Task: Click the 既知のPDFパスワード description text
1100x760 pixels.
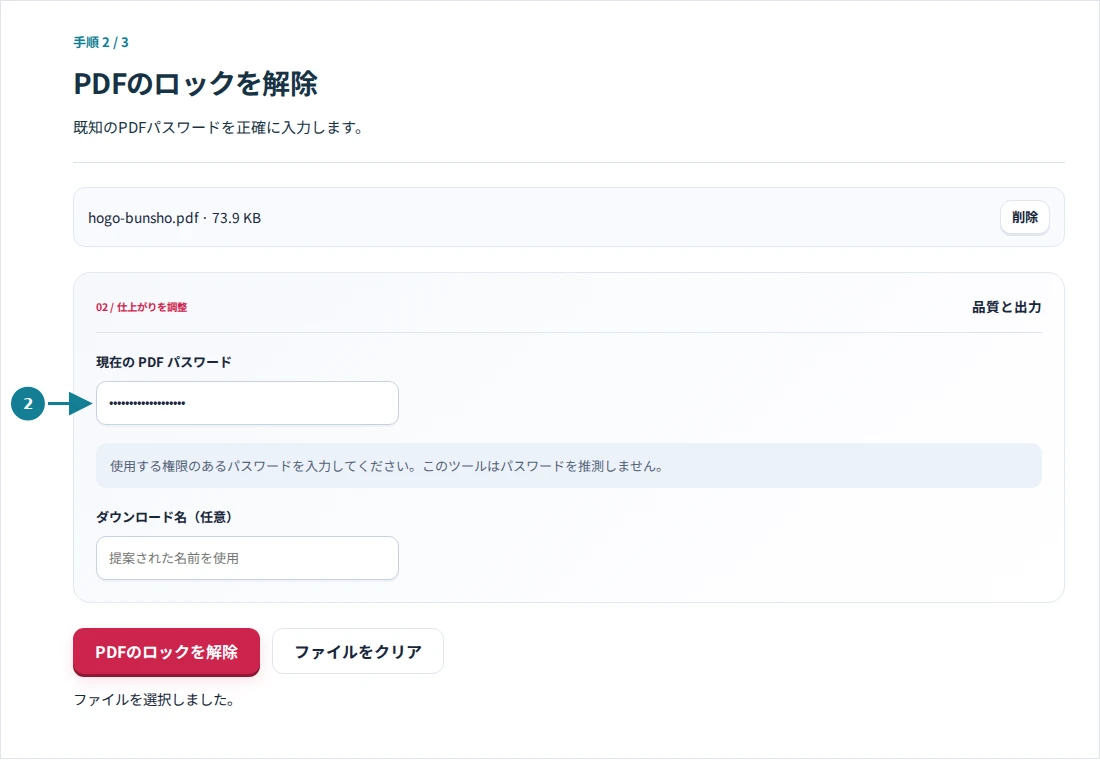Action: coord(218,128)
